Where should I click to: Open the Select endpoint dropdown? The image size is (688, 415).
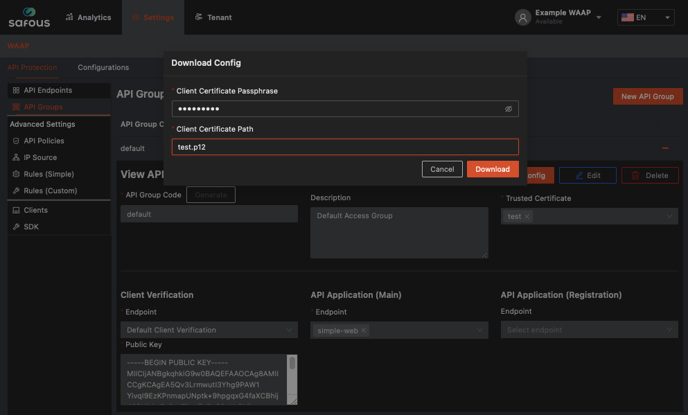click(x=589, y=330)
